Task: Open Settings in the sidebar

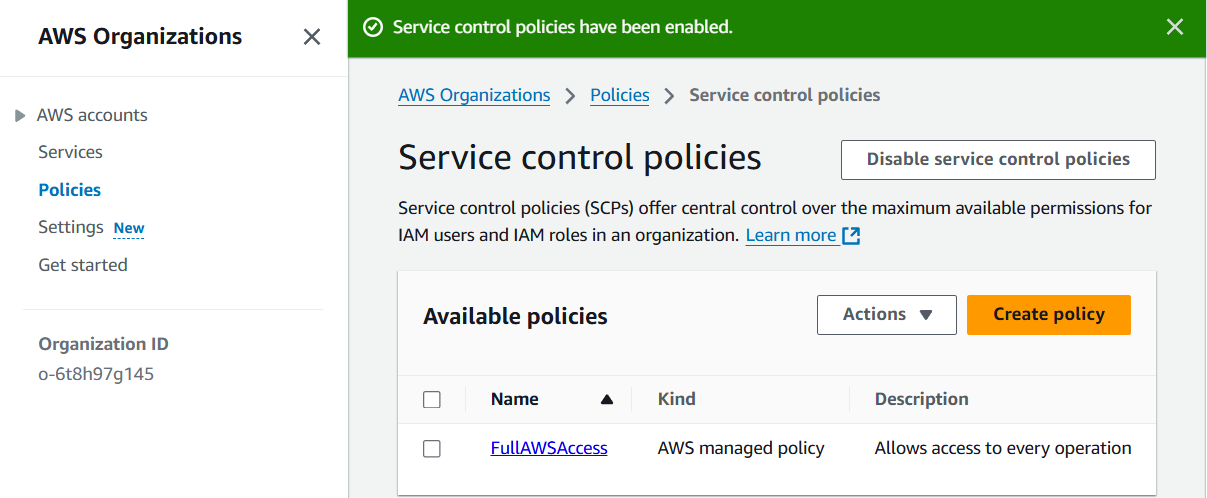Action: (71, 227)
